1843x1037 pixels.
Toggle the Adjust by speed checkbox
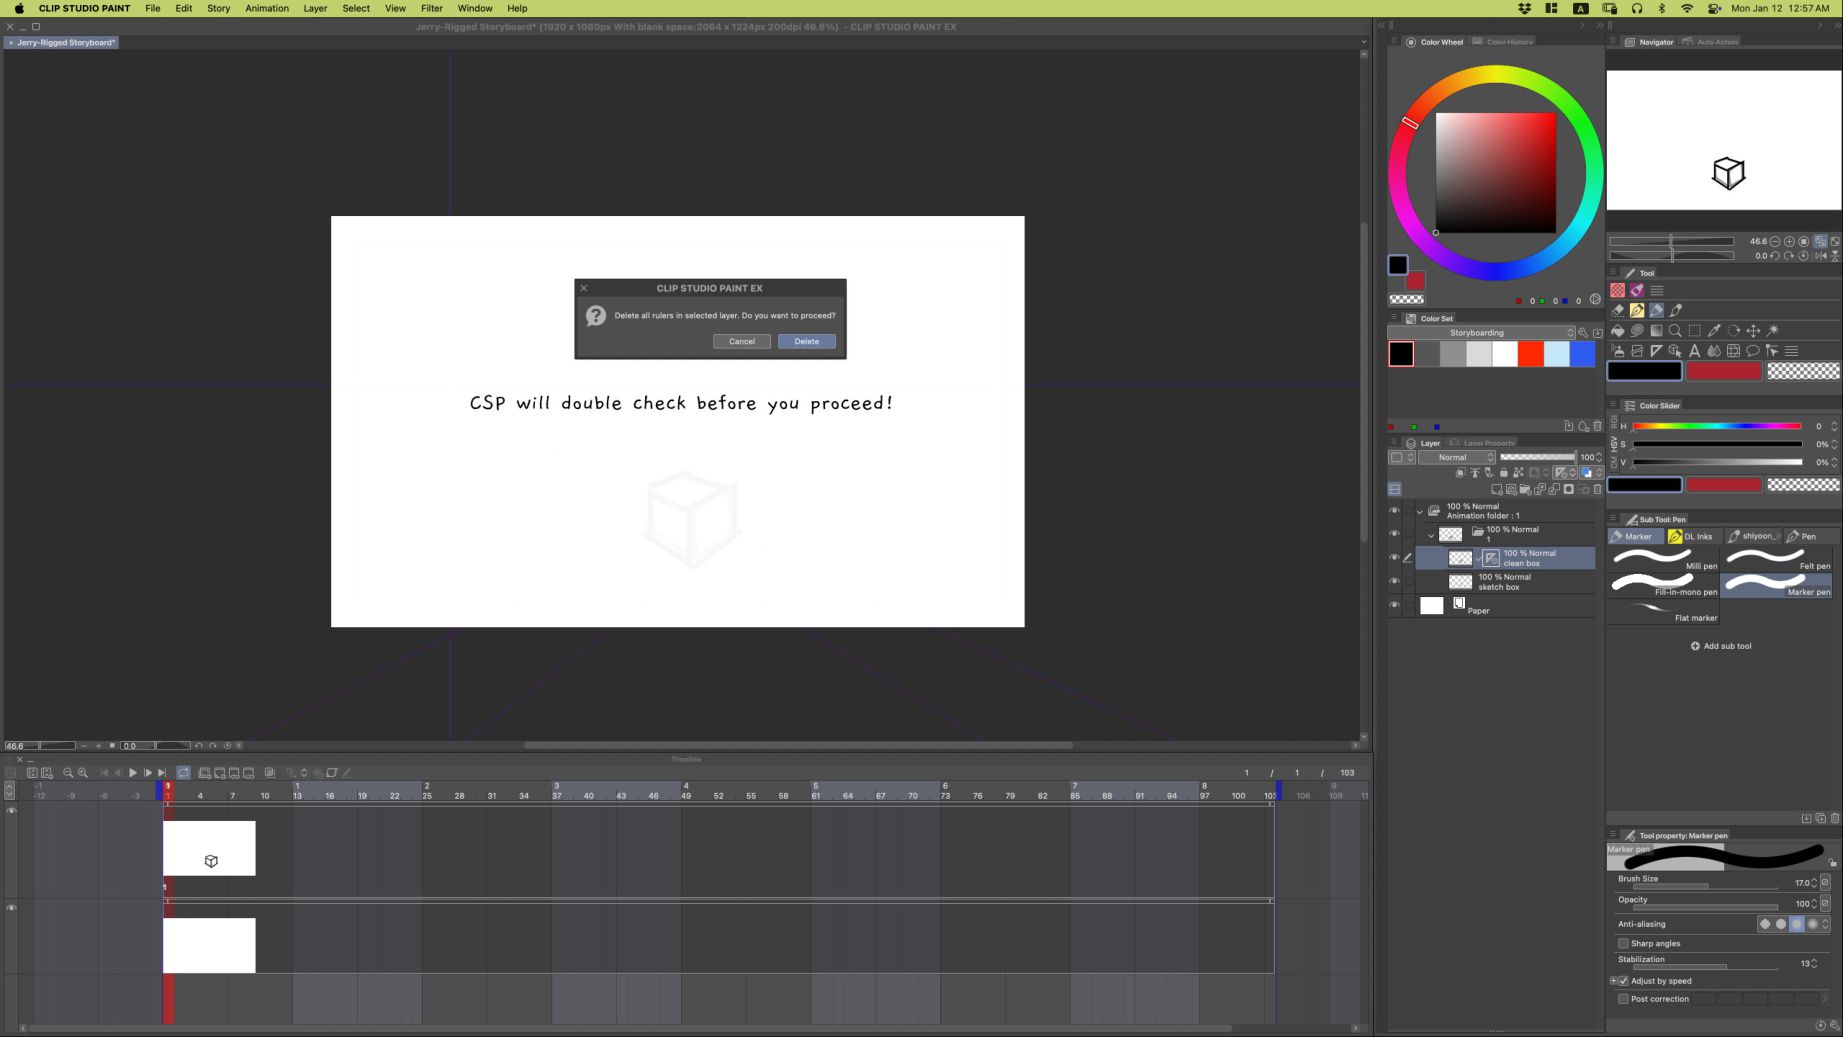coord(1623,981)
